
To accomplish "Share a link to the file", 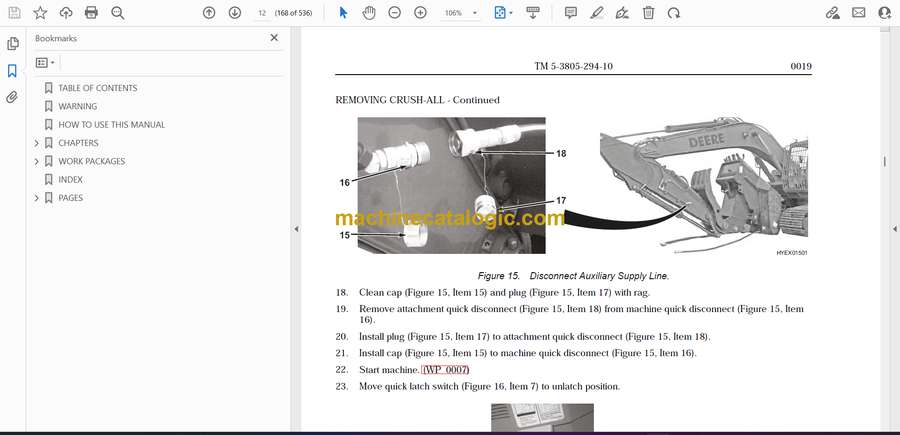I will (x=832, y=13).
